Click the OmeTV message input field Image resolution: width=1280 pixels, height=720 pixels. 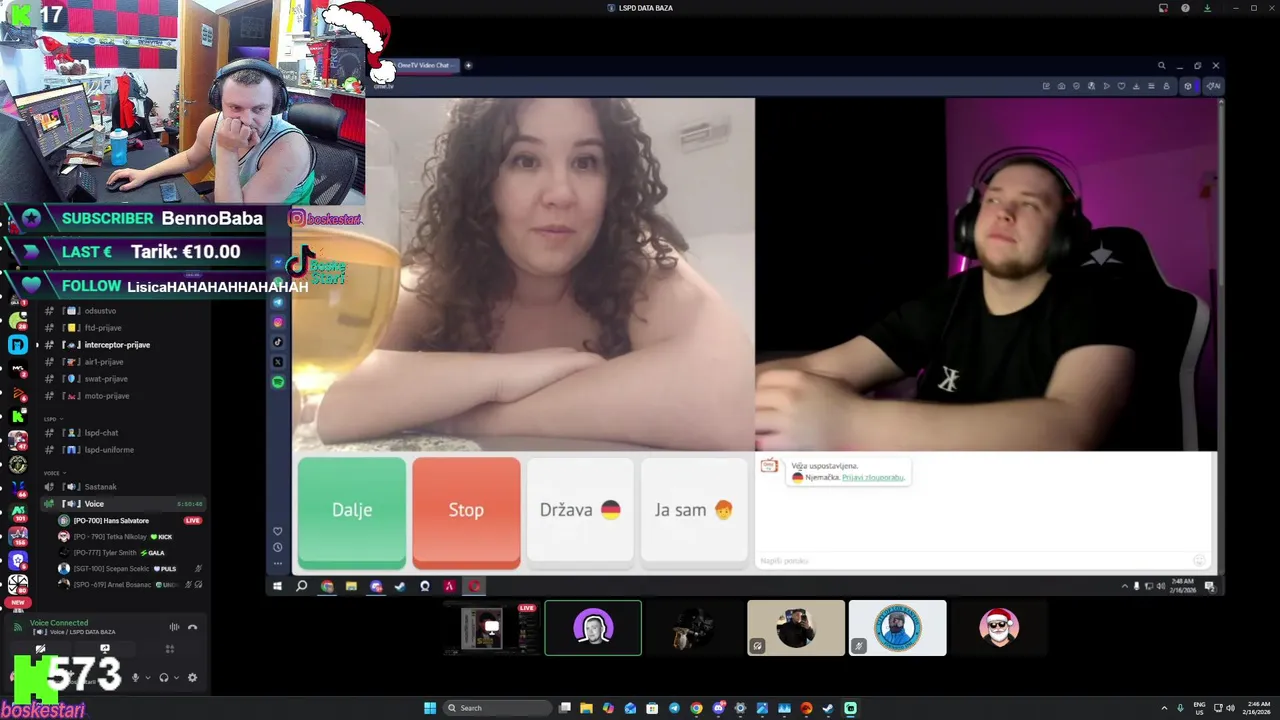pos(975,561)
